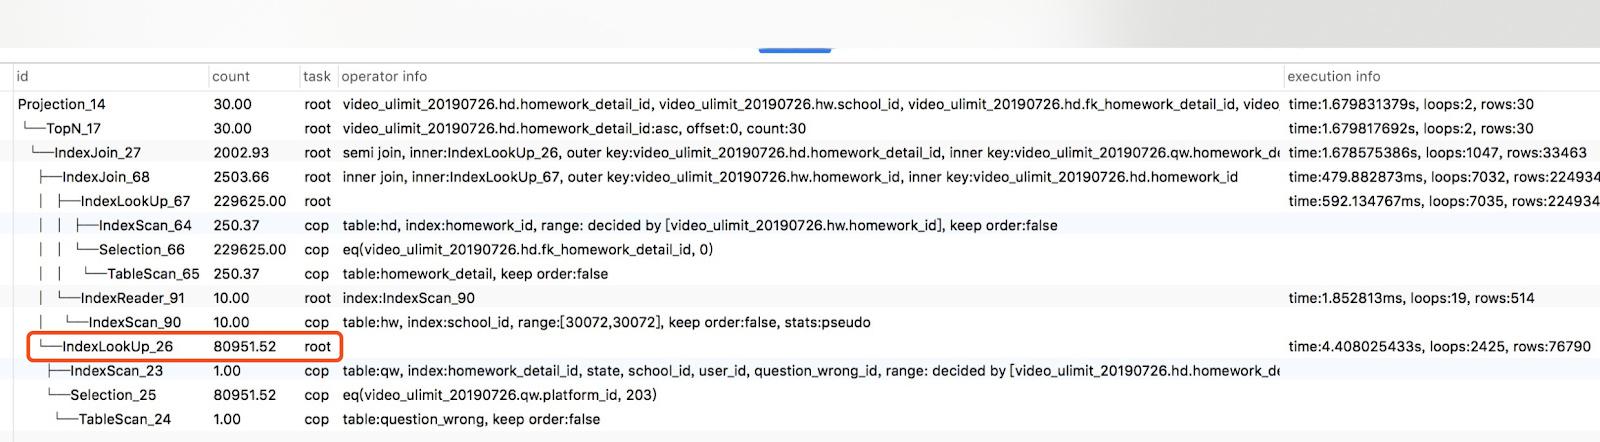Choose the IndexReader_91 node
1600x442 pixels.
[133, 298]
